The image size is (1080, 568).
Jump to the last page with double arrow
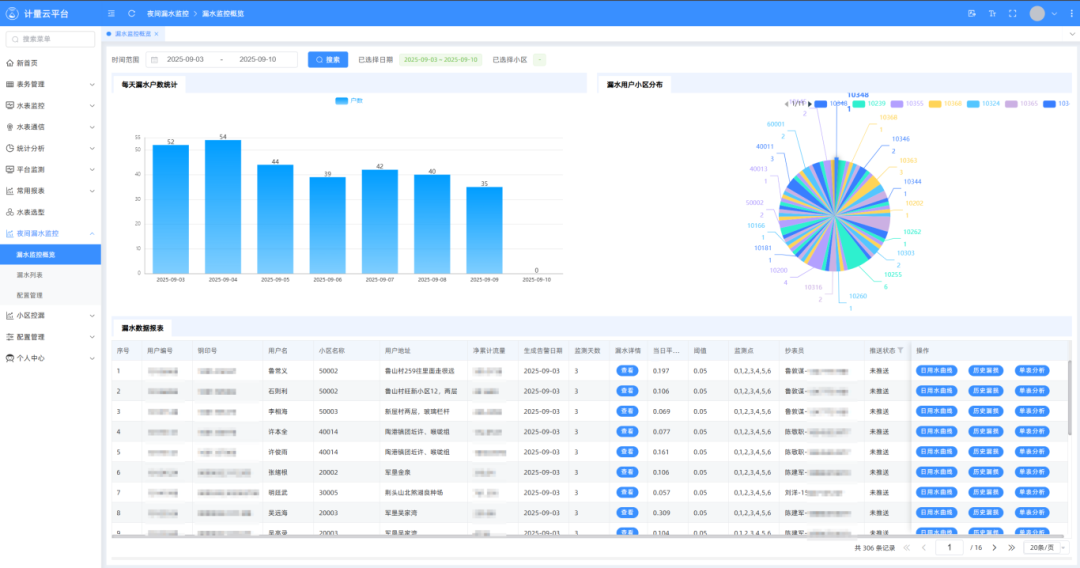click(1011, 548)
